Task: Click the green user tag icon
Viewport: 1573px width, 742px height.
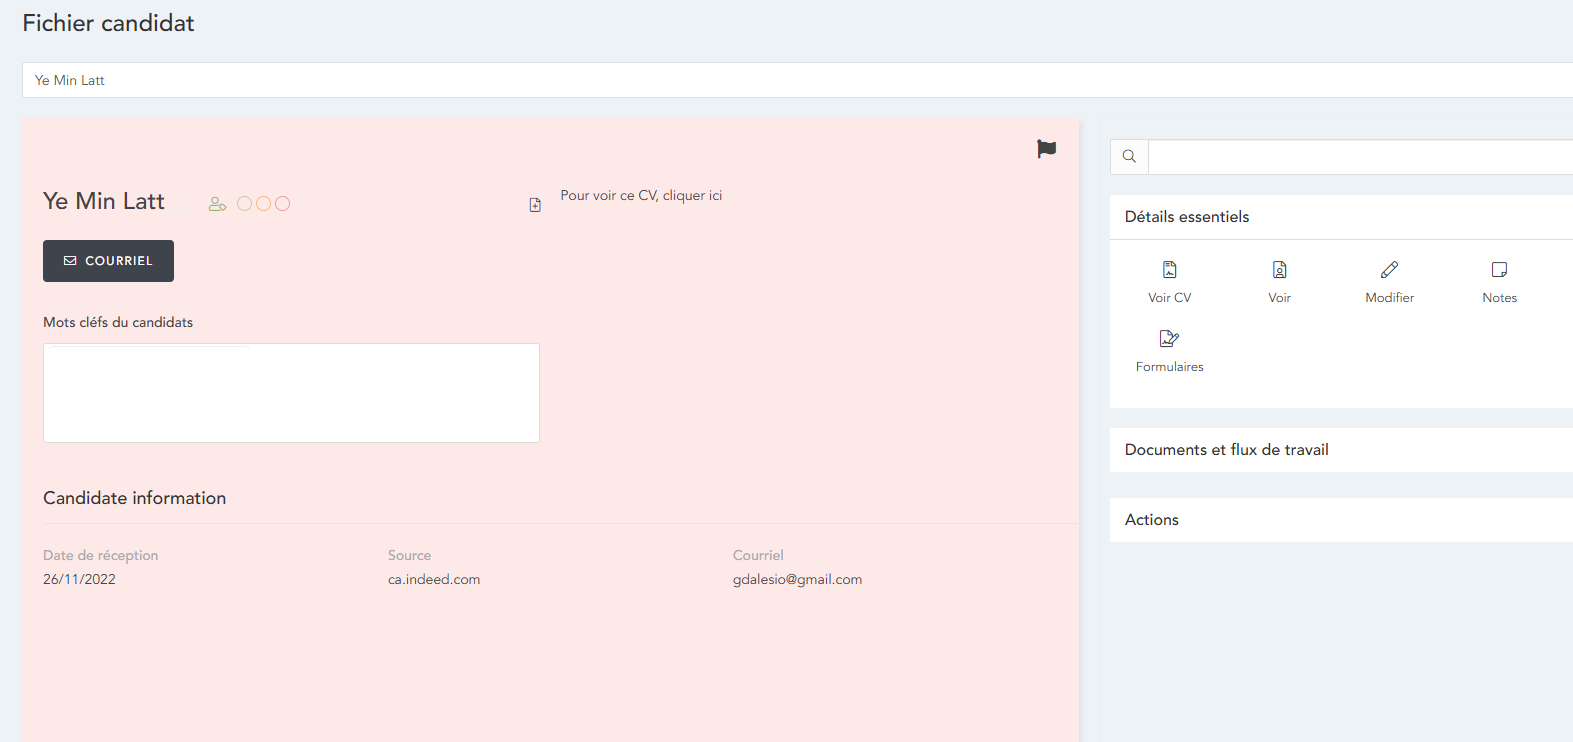Action: (217, 204)
